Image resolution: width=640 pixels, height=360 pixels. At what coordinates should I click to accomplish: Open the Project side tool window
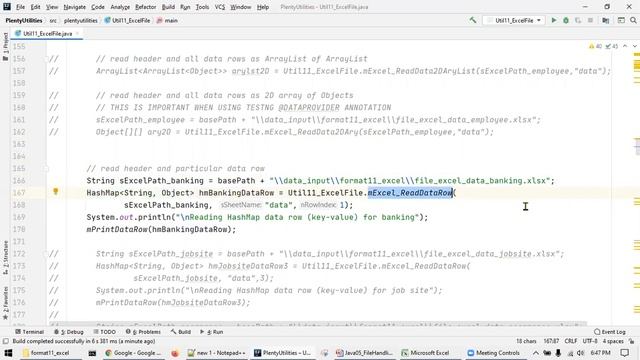point(5,46)
